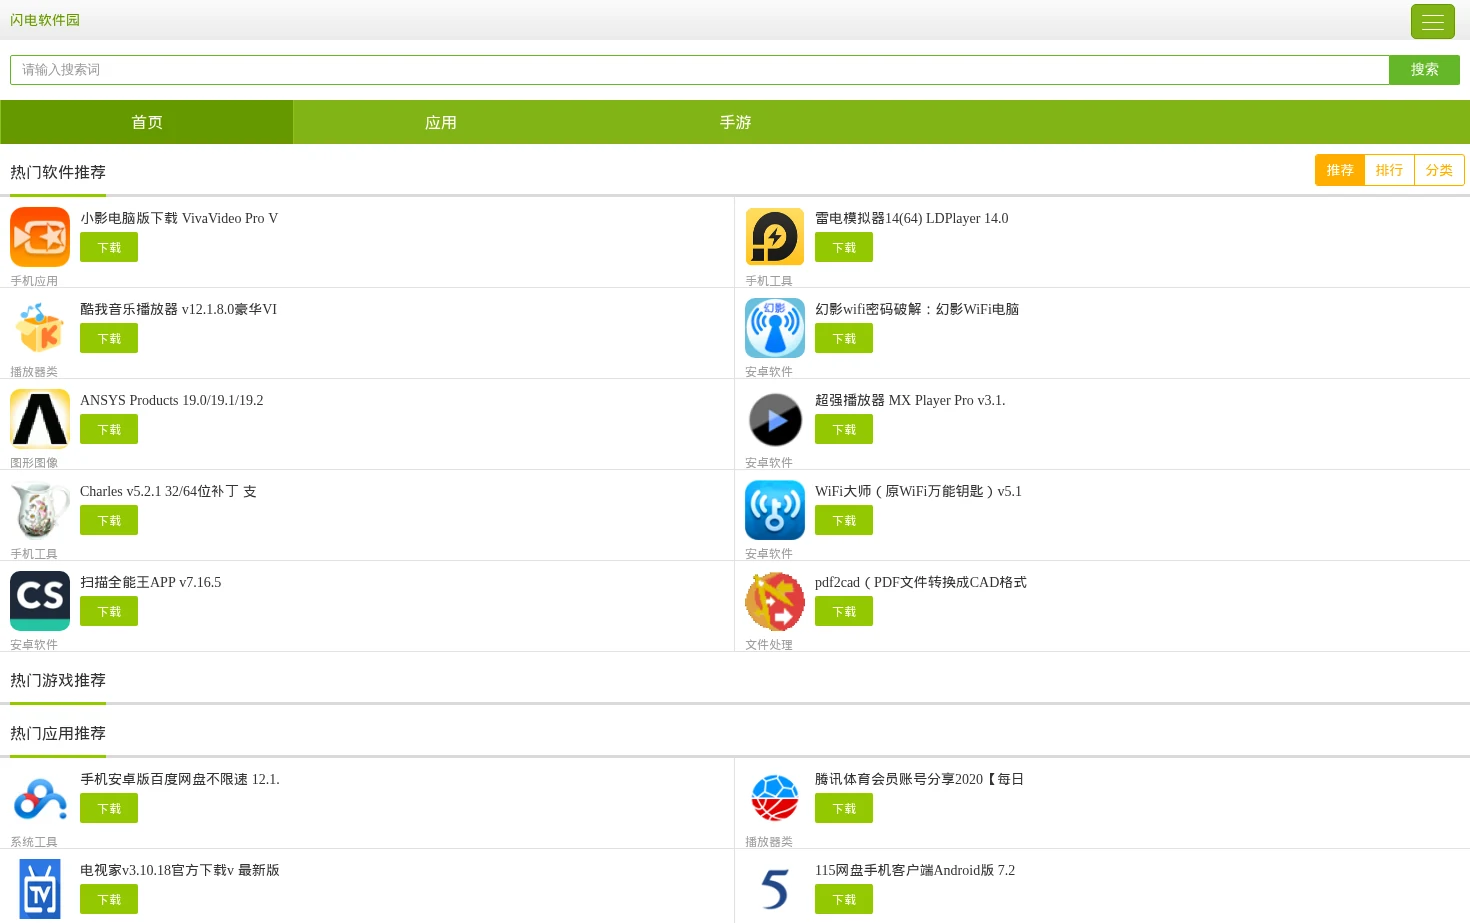1470x923 pixels.
Task: Open the 超强播放器 MX Player Pro title
Action: point(910,400)
